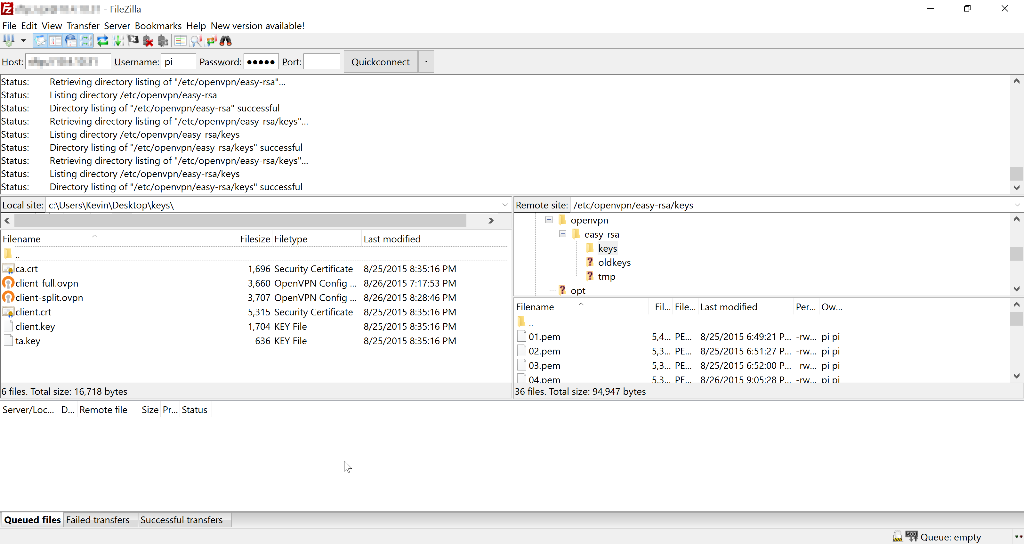Open the View menu
The width and height of the screenshot is (1024, 544).
coord(52,25)
